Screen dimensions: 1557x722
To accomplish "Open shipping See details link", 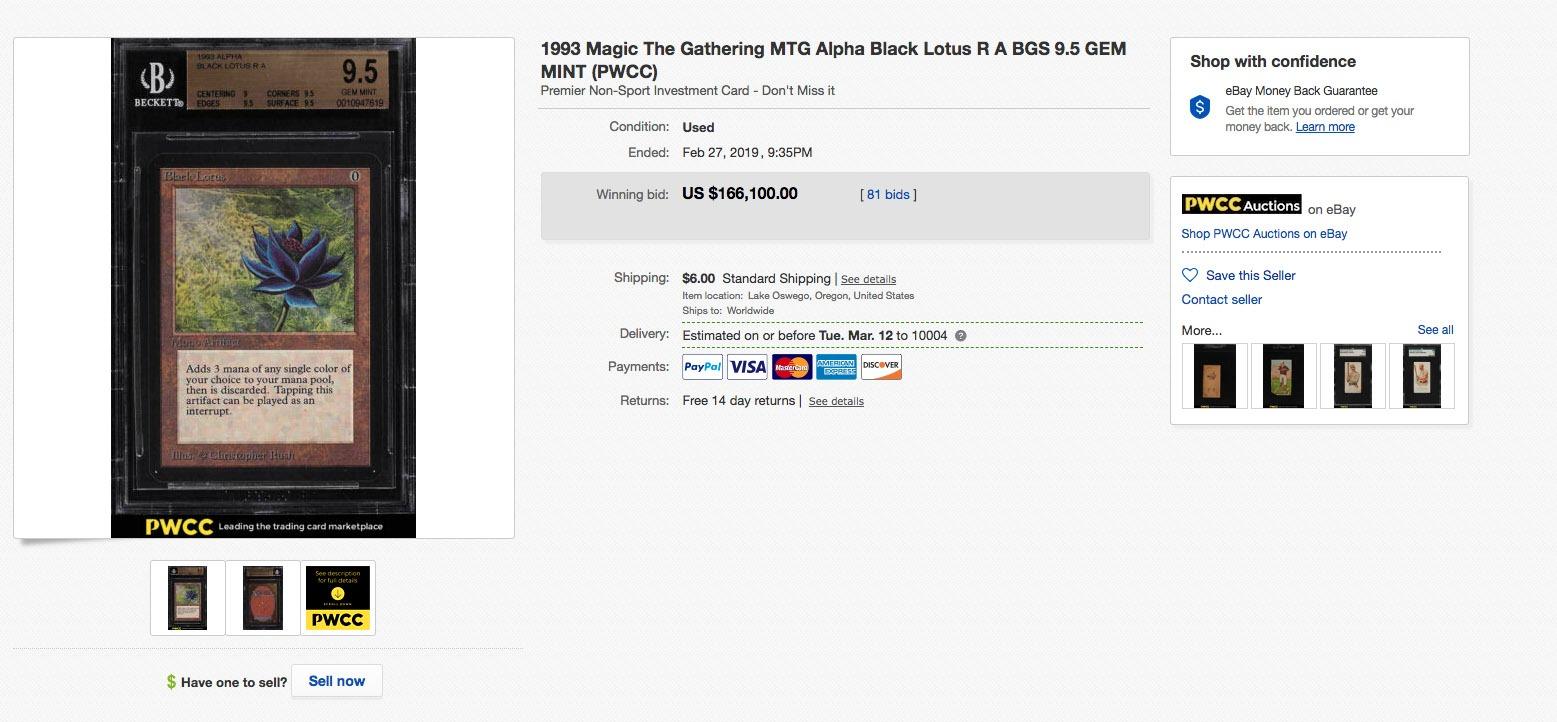I will (868, 279).
